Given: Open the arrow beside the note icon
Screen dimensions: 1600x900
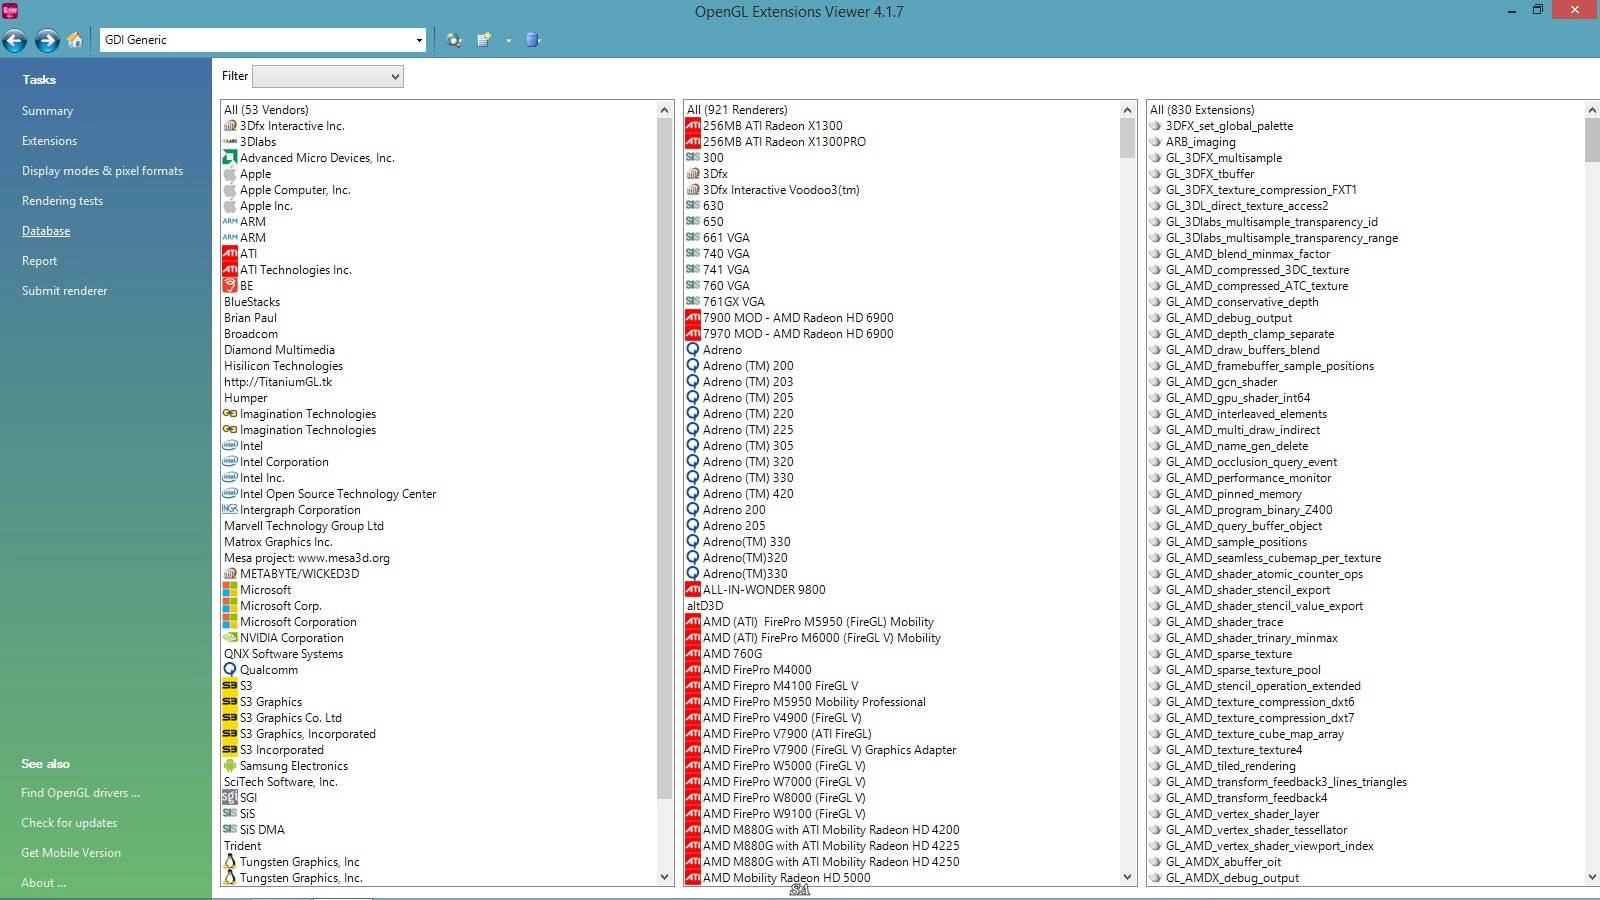Looking at the screenshot, I should (x=508, y=41).
